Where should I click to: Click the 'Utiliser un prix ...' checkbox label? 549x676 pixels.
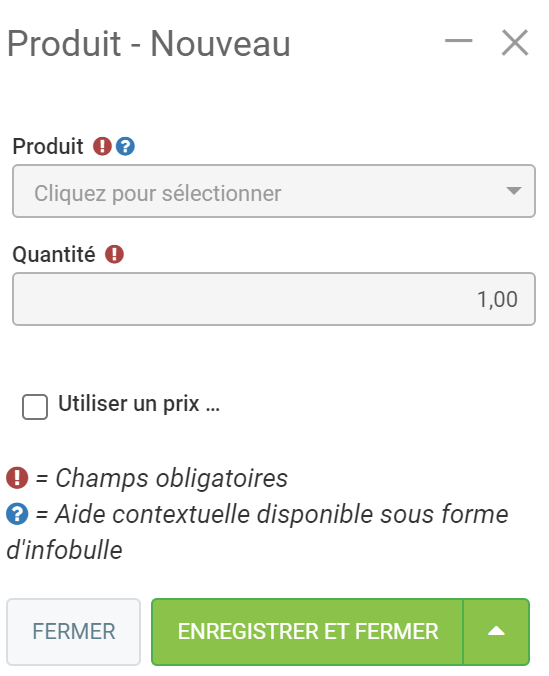coord(139,404)
